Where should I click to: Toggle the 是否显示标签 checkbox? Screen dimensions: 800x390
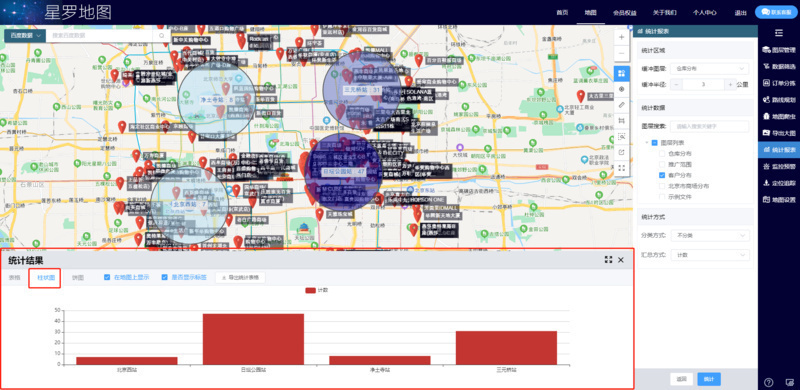[164, 277]
